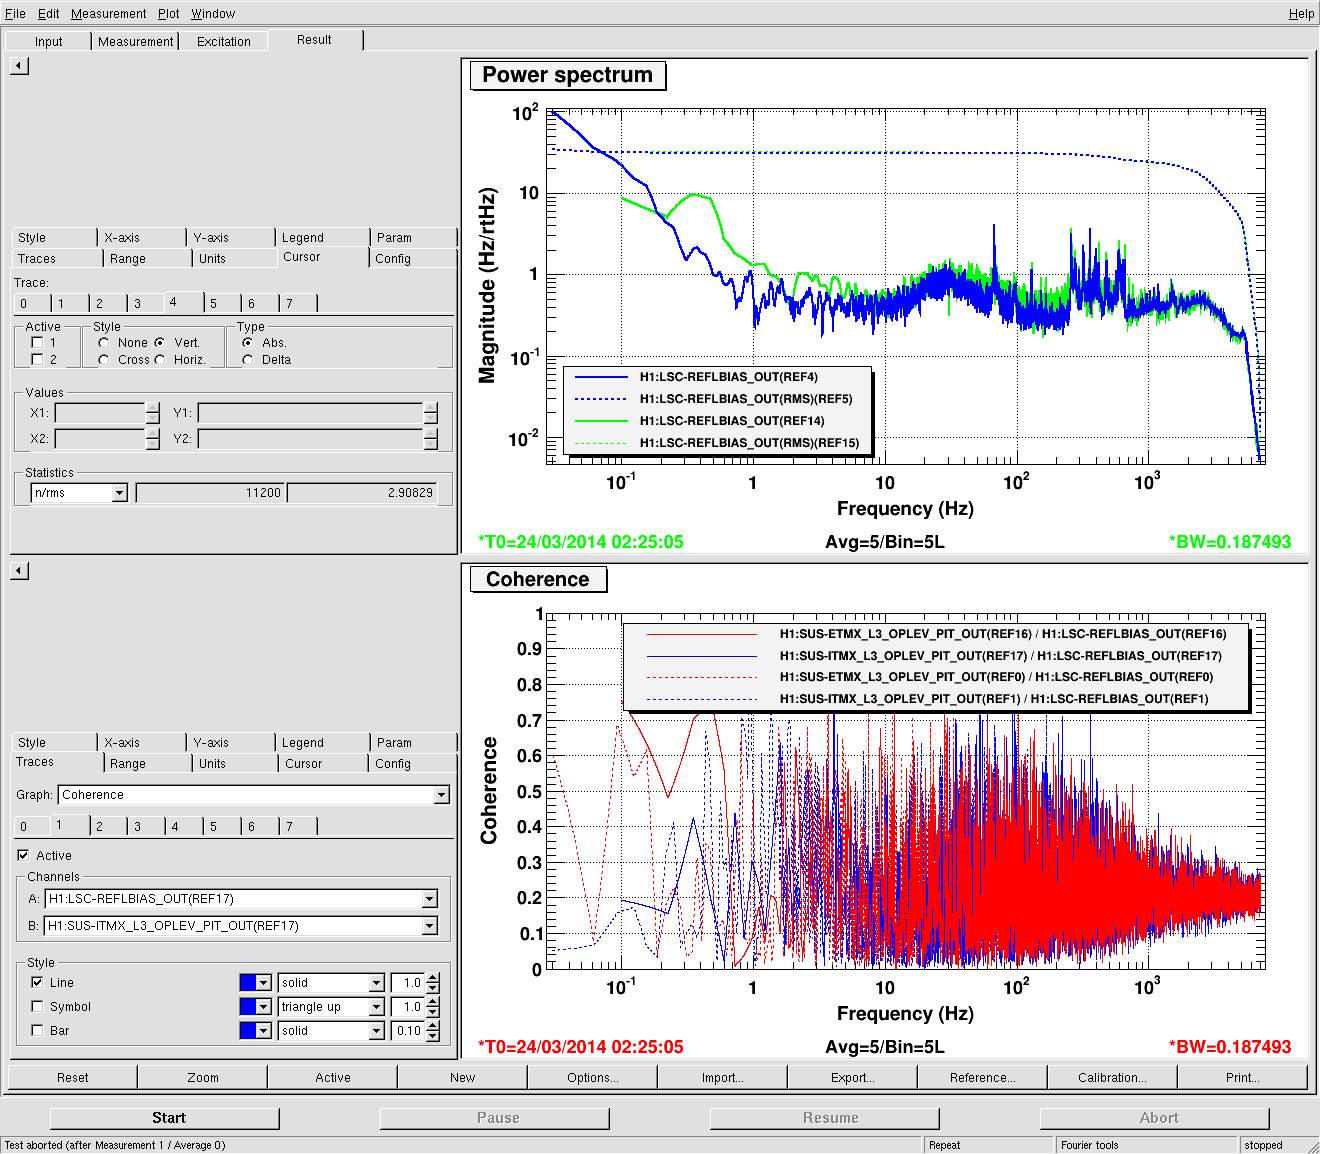Click the Import... button

[723, 1078]
